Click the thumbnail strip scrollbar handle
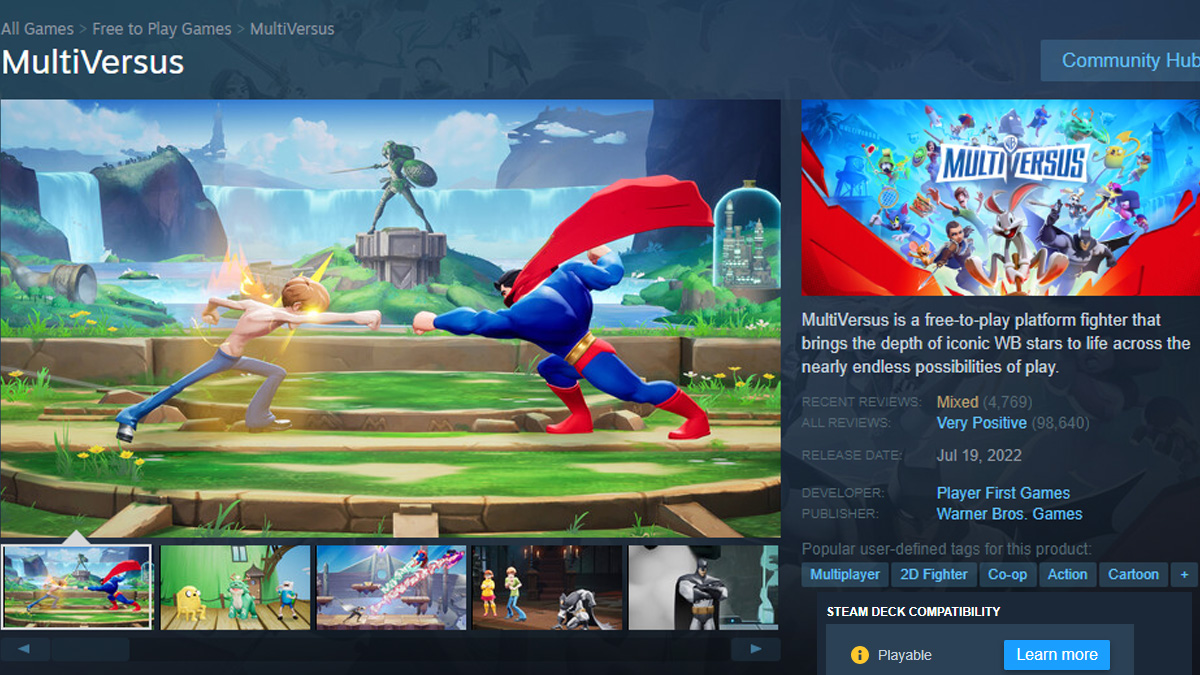Image resolution: width=1200 pixels, height=675 pixels. 90,650
